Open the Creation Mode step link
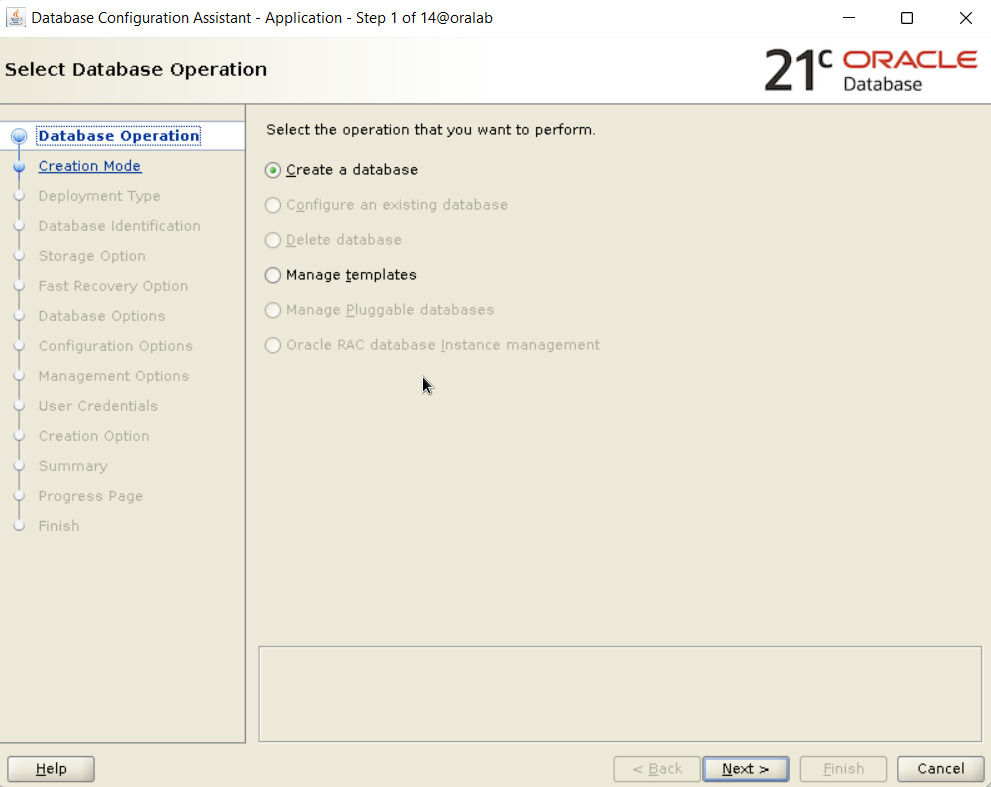Screen dimensions: 991x787 [x=90, y=166]
